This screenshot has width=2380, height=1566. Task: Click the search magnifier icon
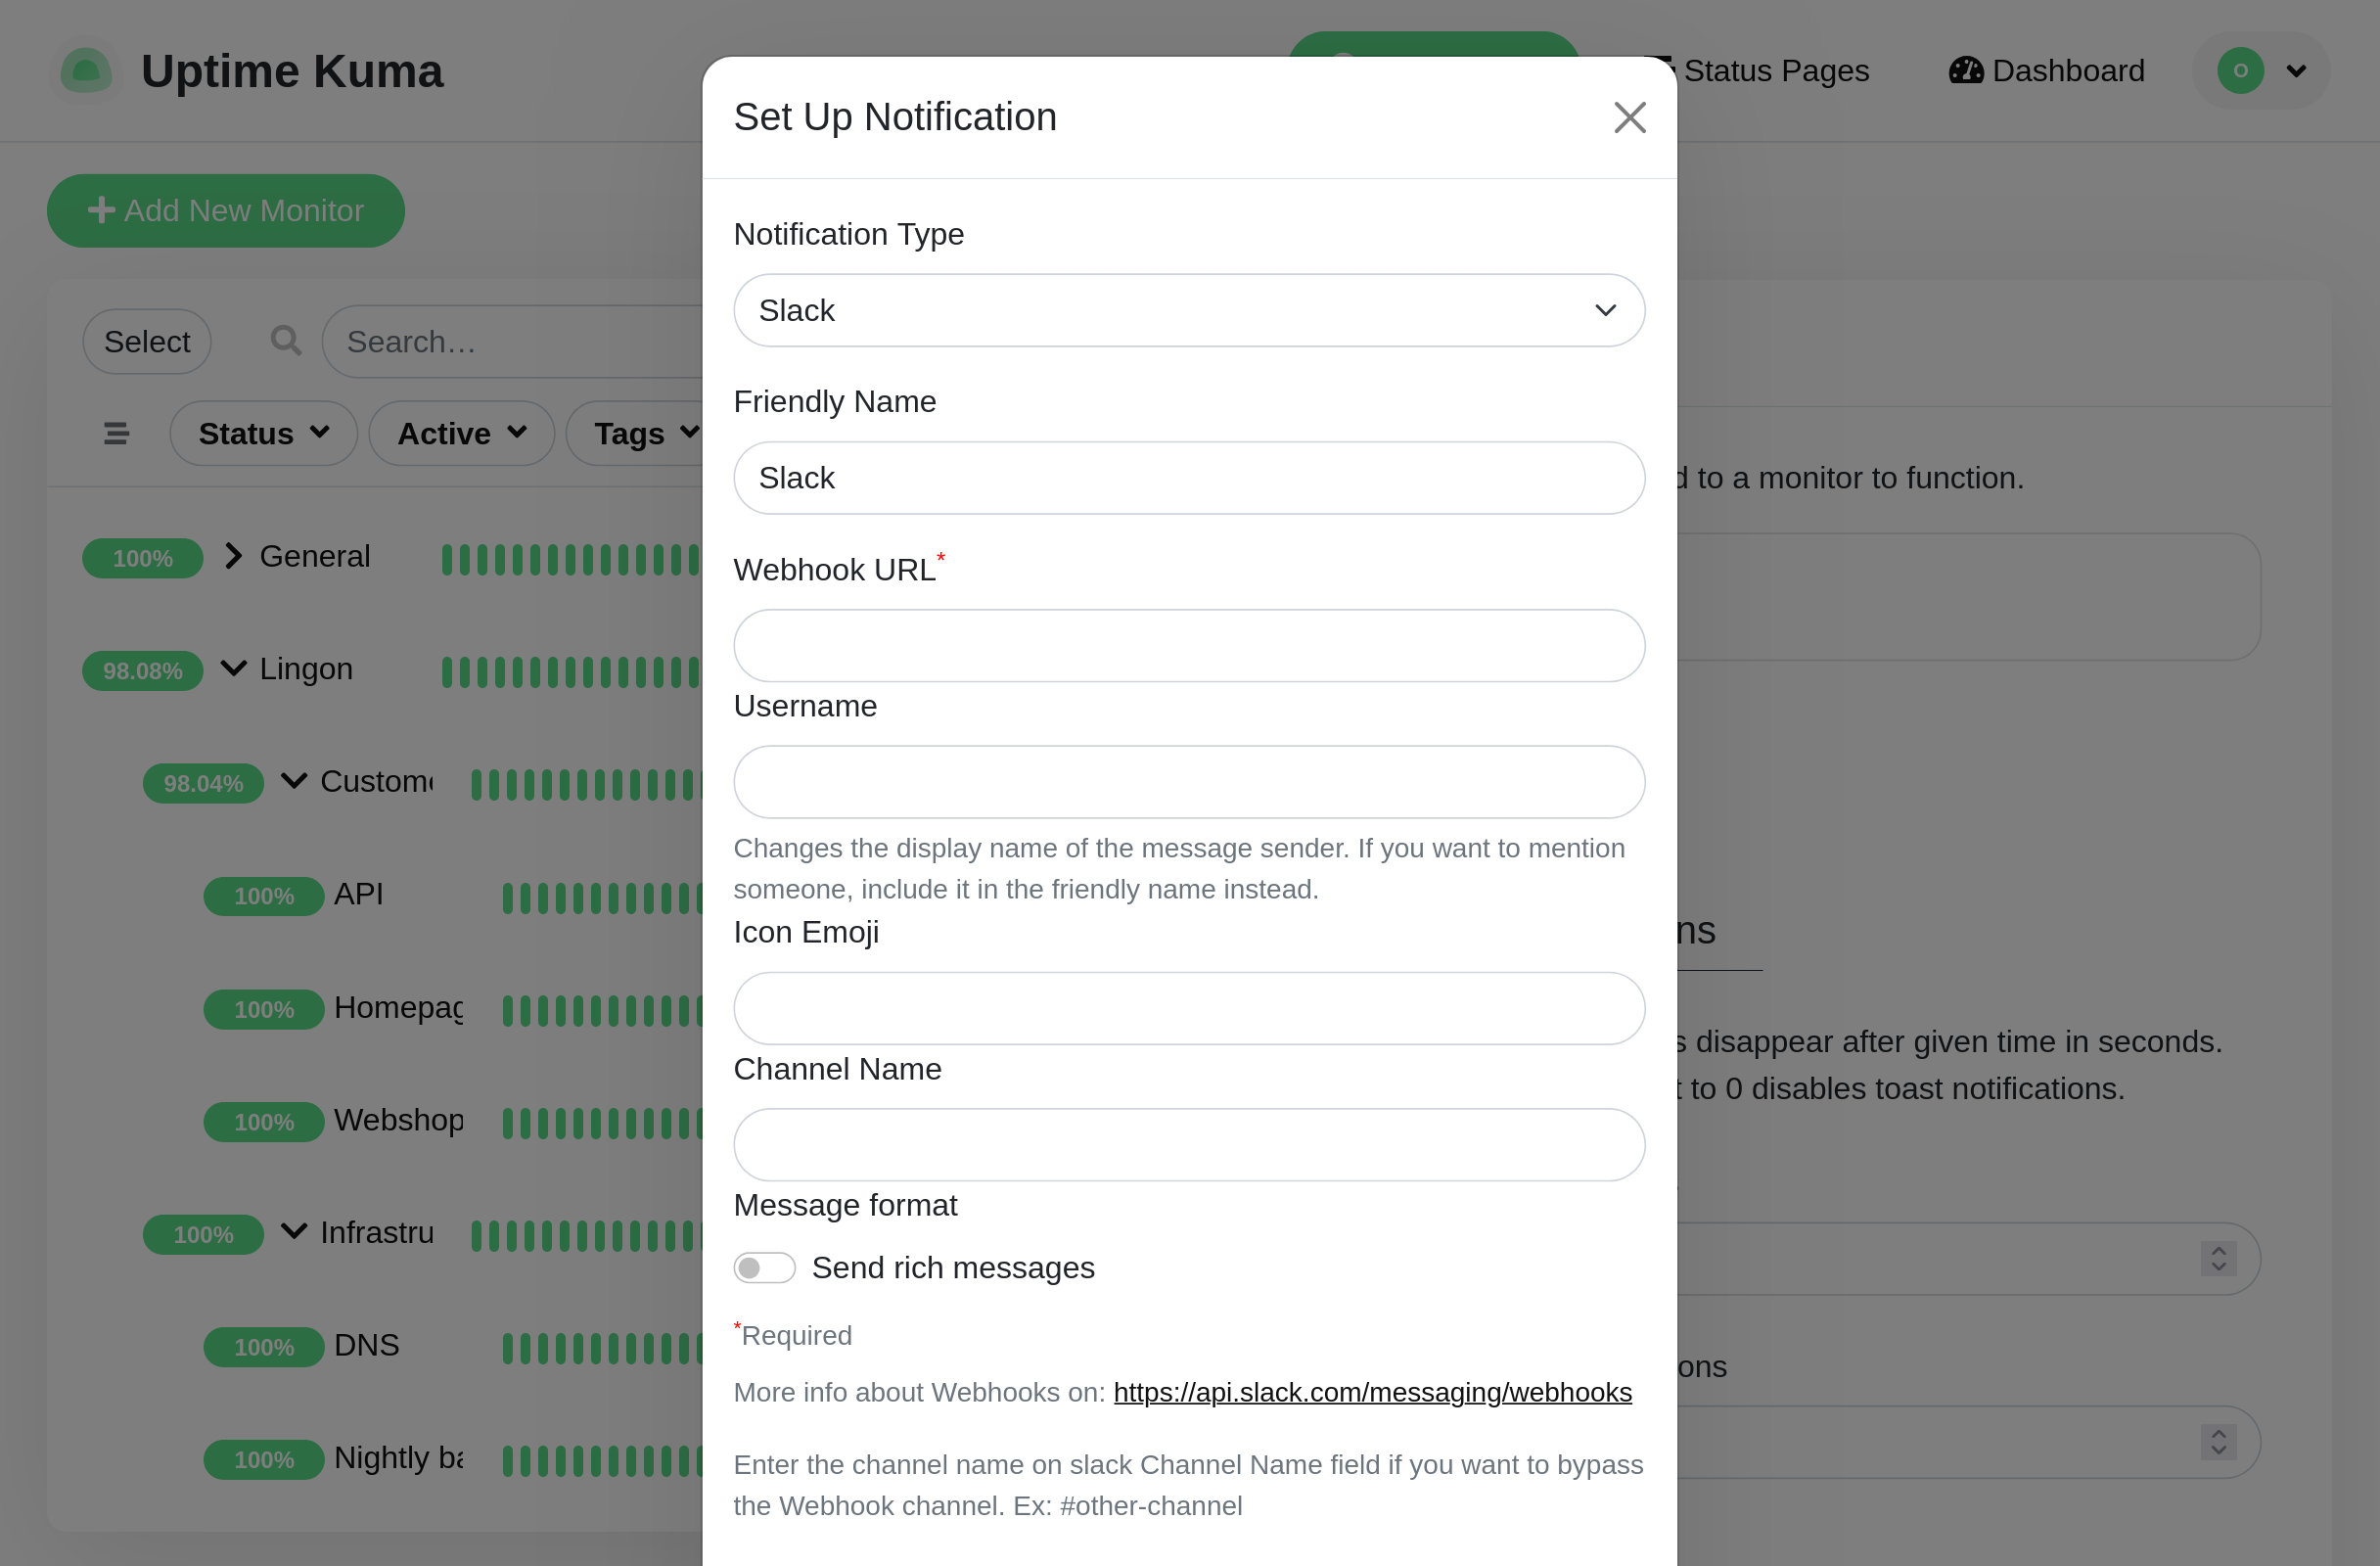(x=286, y=341)
